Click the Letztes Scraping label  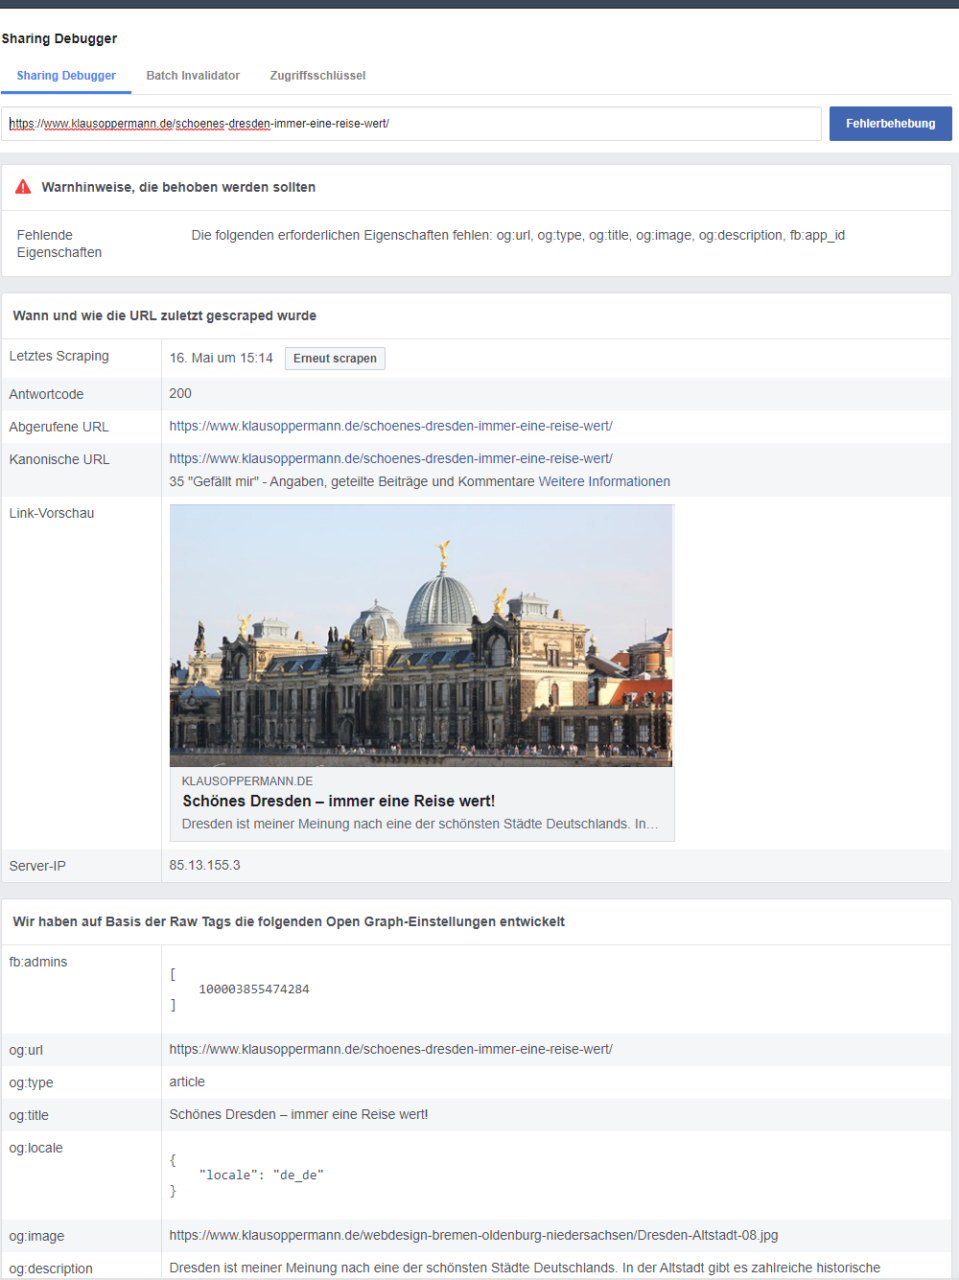pyautogui.click(x=59, y=356)
